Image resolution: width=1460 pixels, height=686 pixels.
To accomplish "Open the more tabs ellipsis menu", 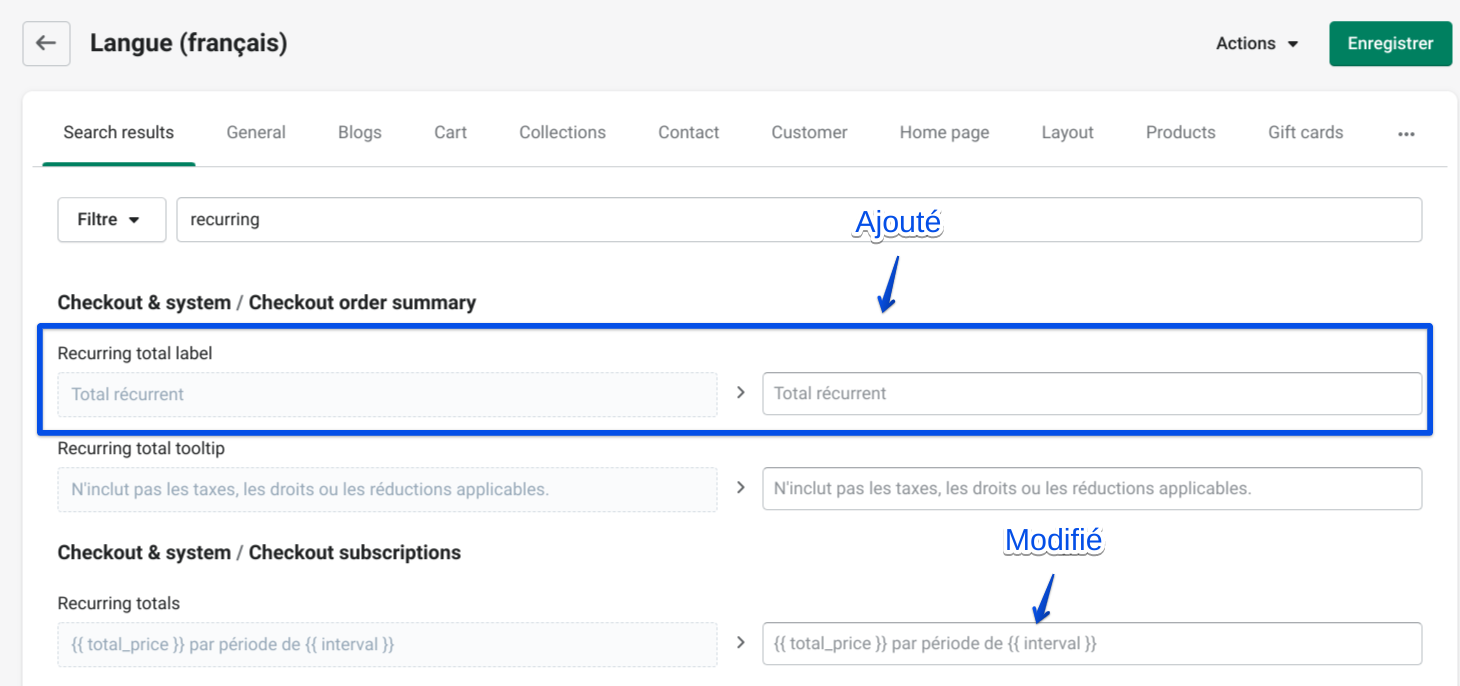I will 1406,133.
